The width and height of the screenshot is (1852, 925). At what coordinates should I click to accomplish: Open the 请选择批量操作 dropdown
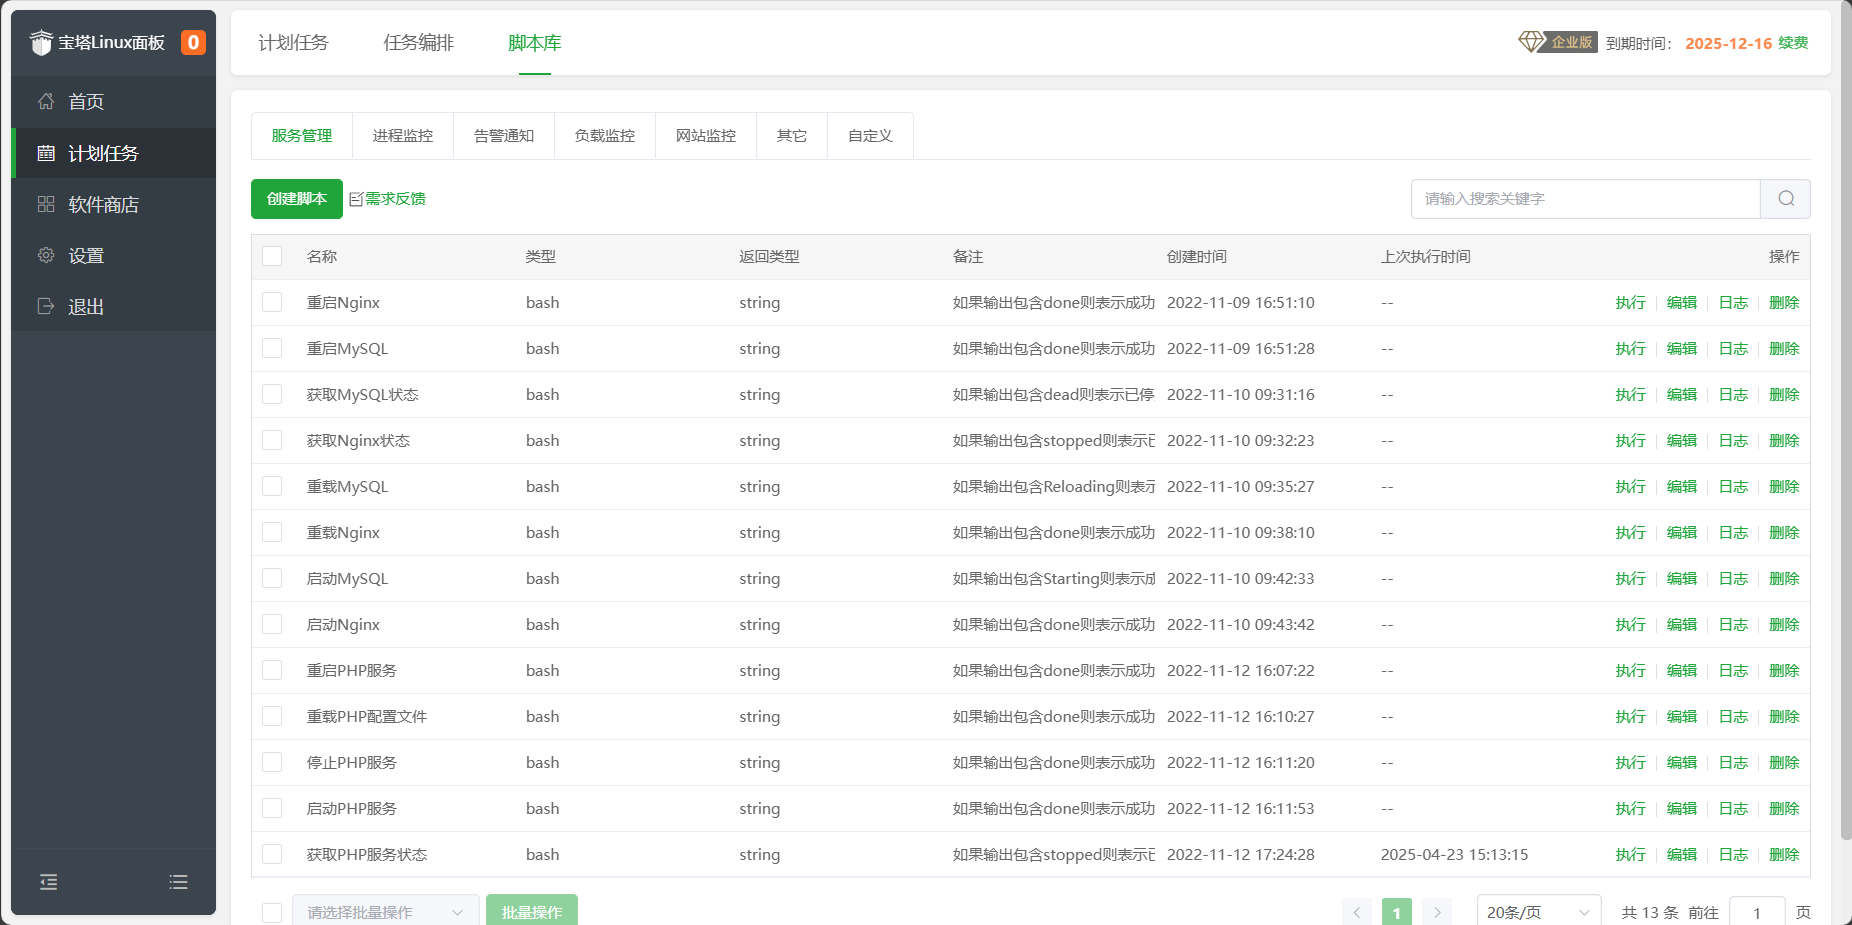point(386,911)
